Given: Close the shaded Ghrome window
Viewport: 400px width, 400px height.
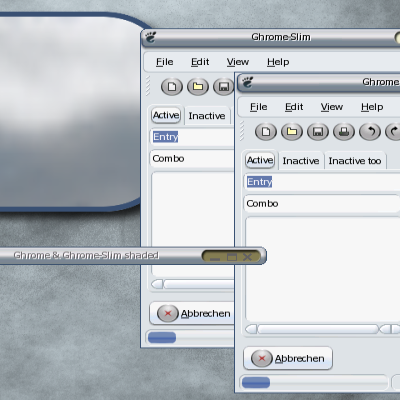Looking at the screenshot, I should pos(247,257).
